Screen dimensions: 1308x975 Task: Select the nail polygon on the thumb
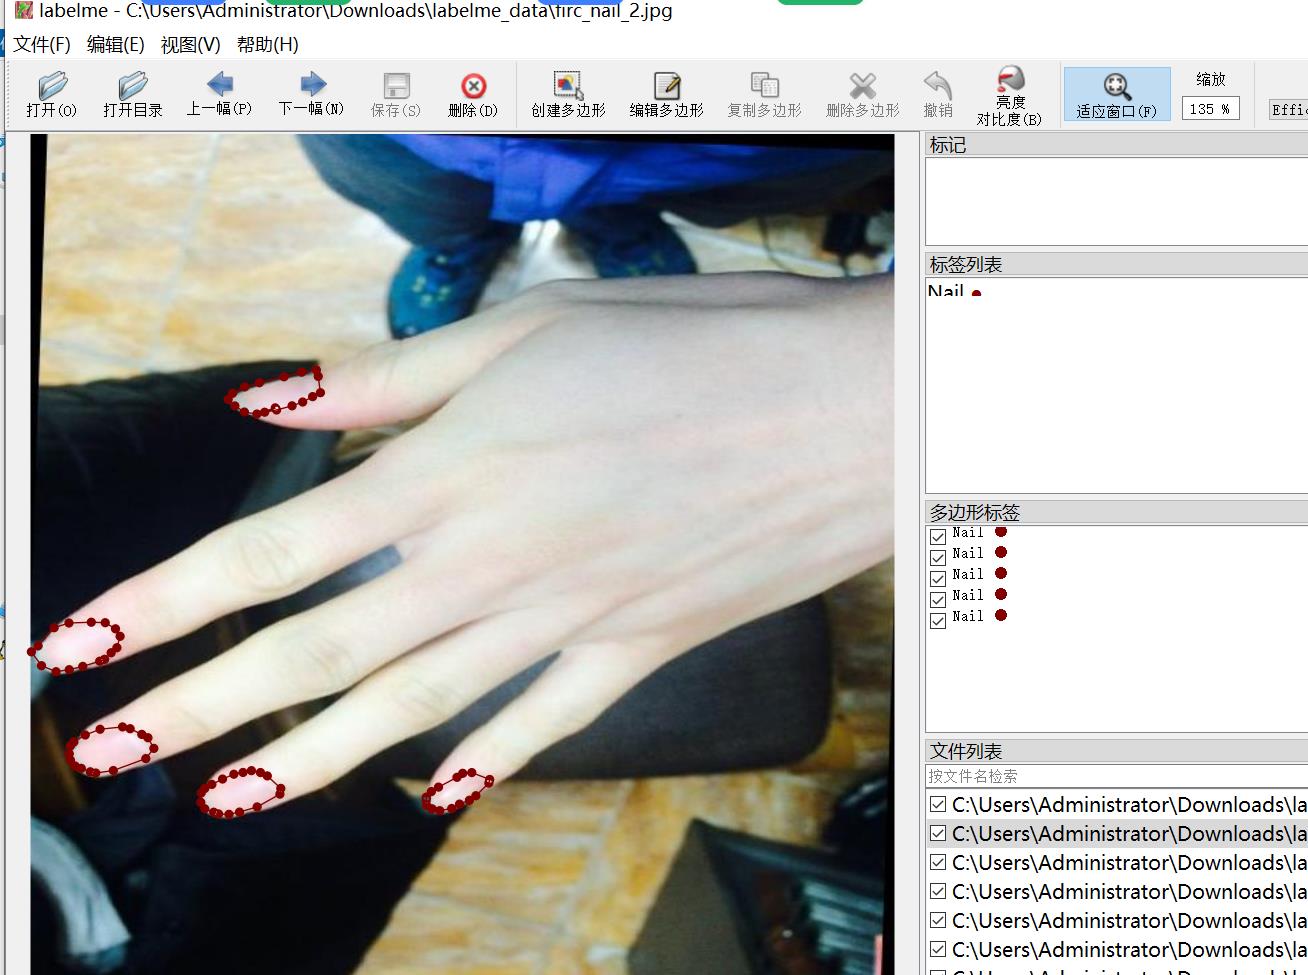(x=275, y=392)
